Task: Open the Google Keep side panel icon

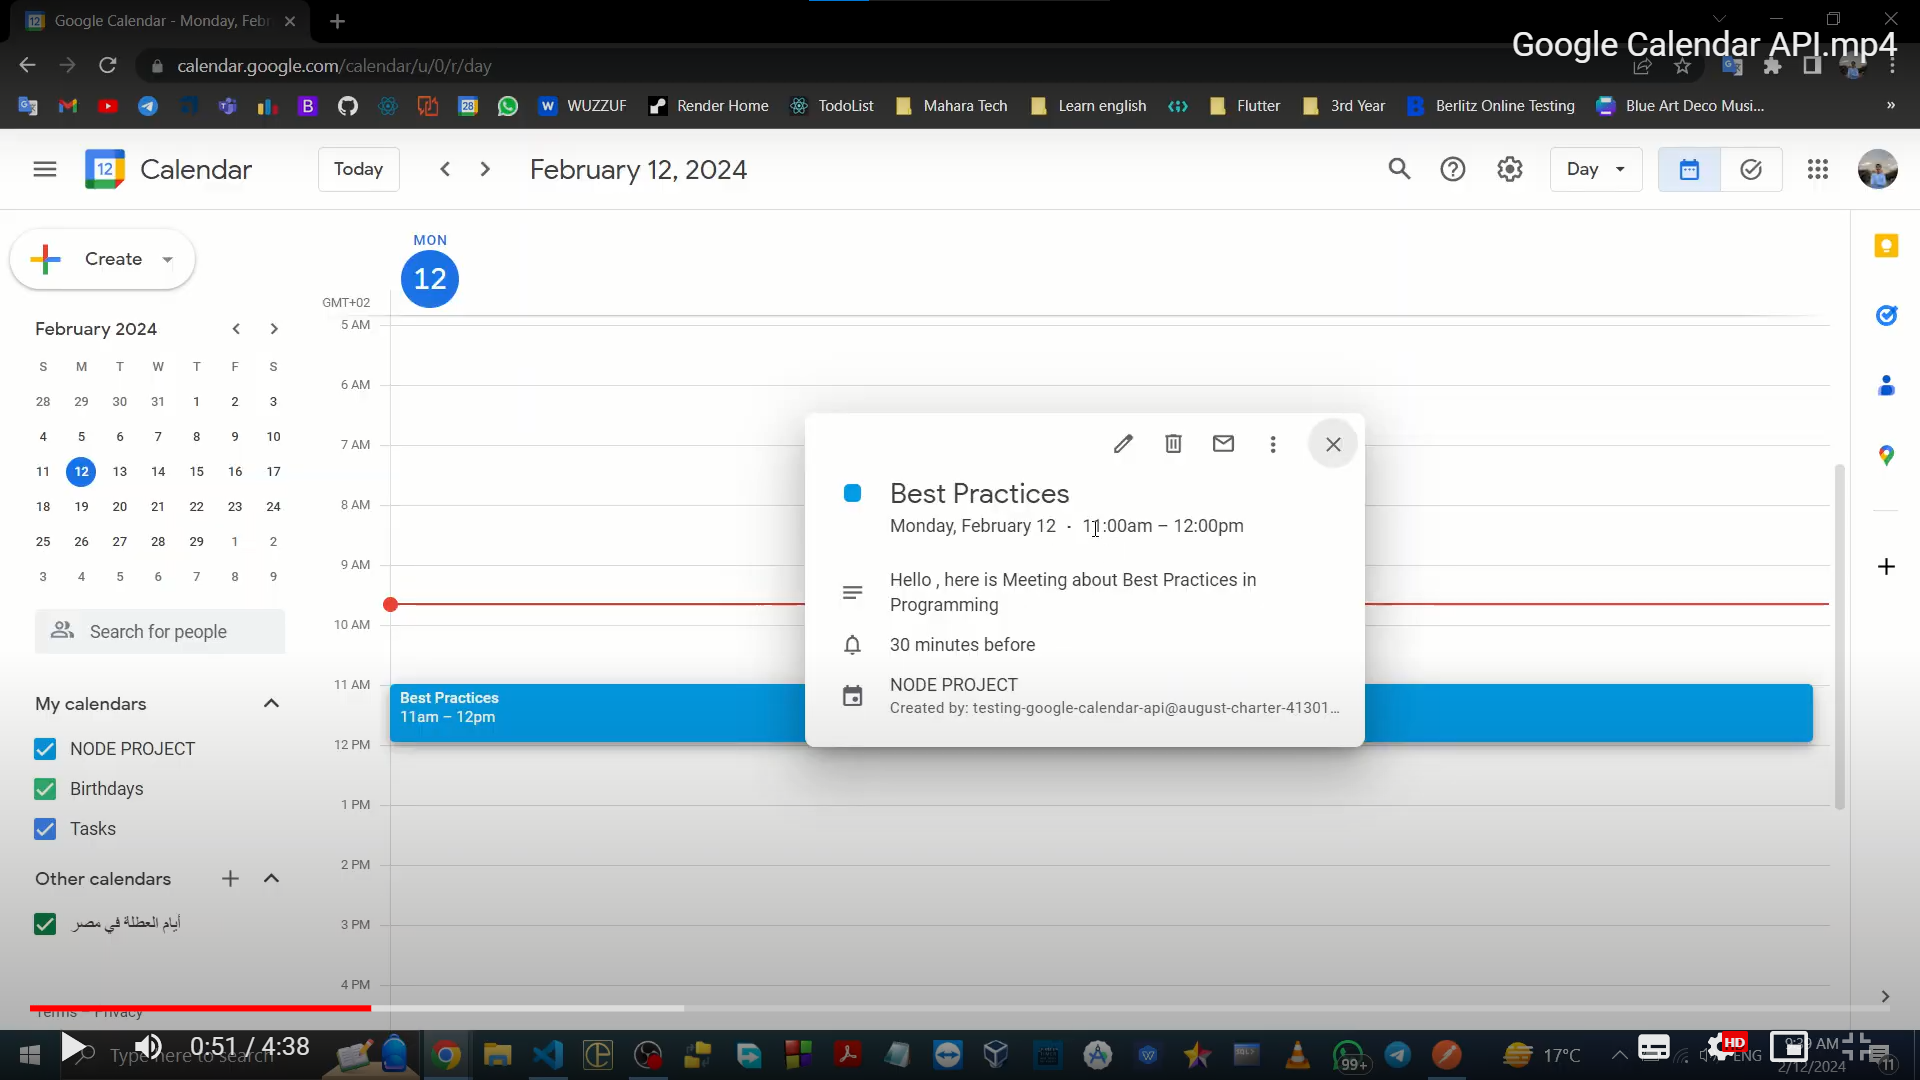Action: click(x=1886, y=246)
